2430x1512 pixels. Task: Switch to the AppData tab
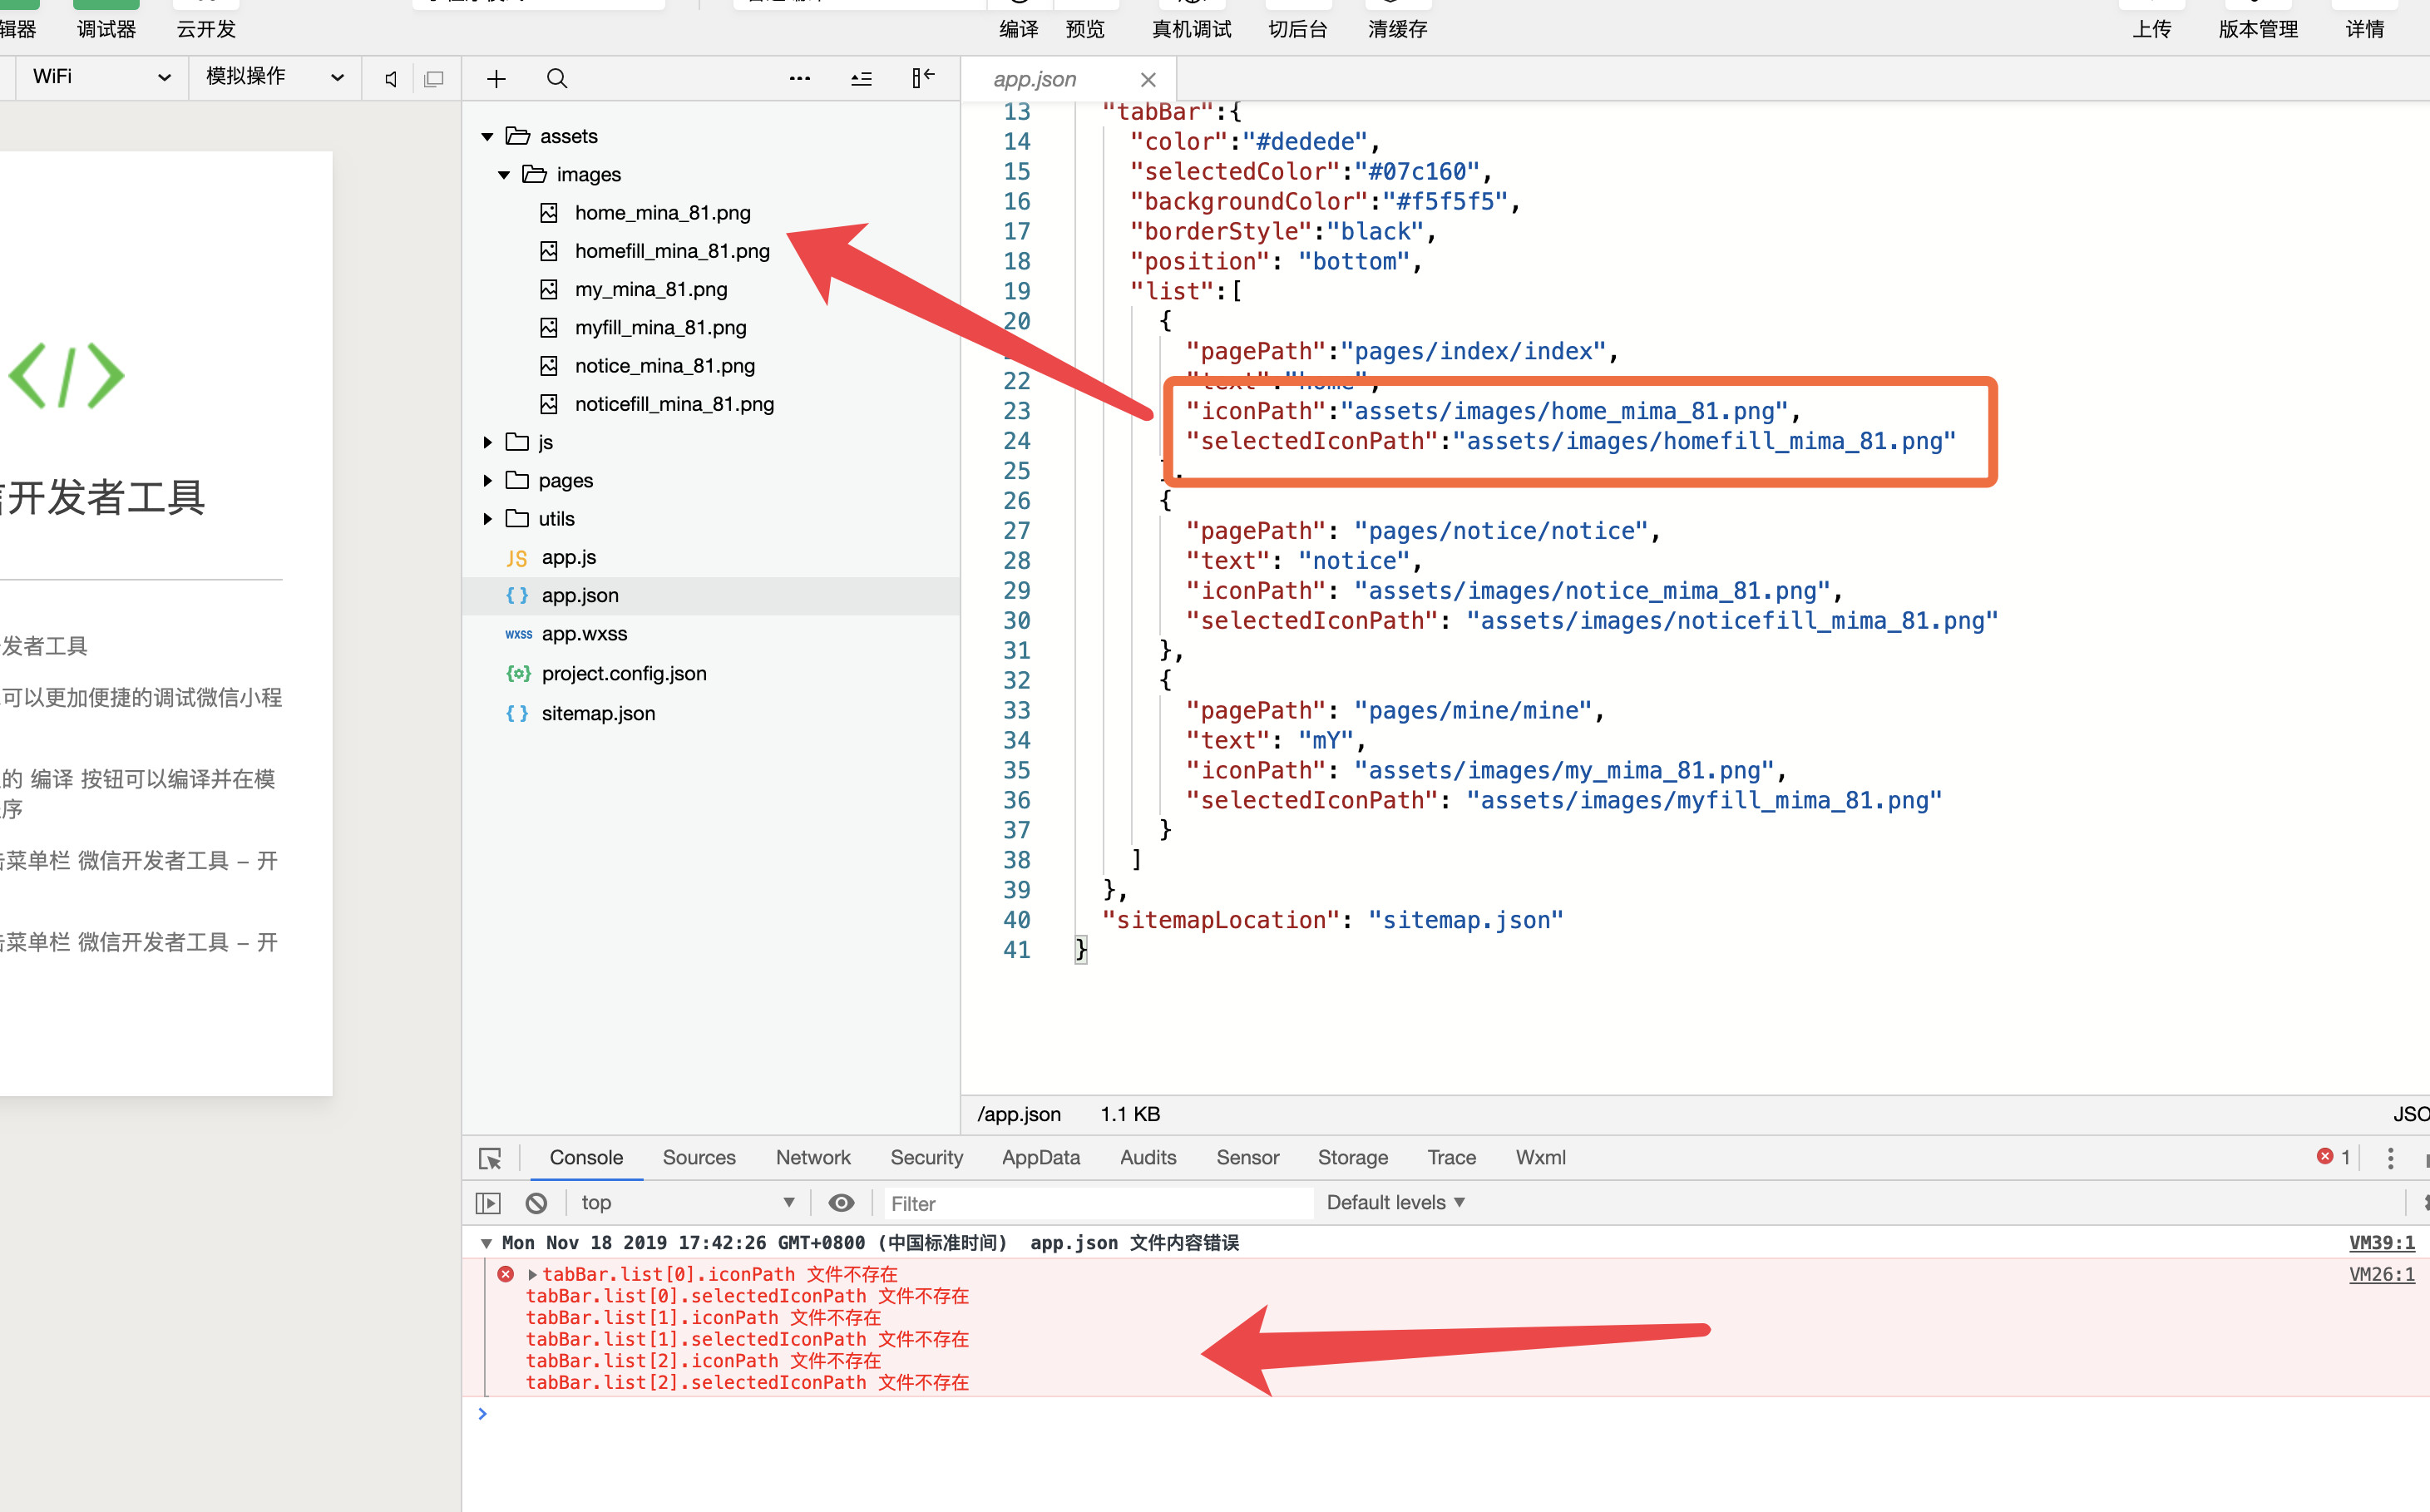pos(1040,1158)
